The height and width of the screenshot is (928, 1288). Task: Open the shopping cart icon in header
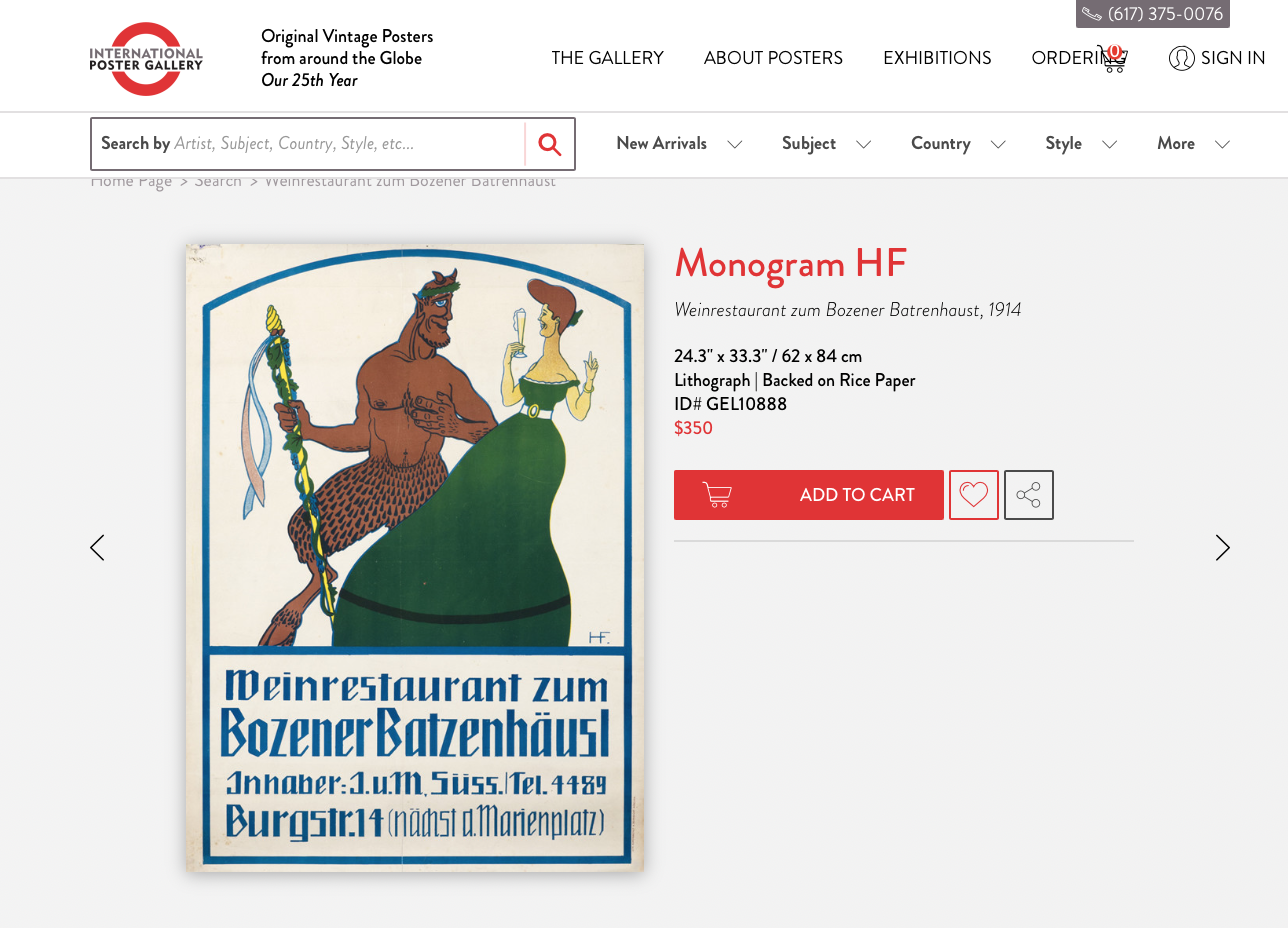[x=1113, y=59]
